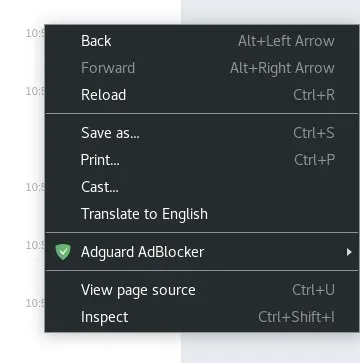Choose Back from the context menu

click(202, 41)
